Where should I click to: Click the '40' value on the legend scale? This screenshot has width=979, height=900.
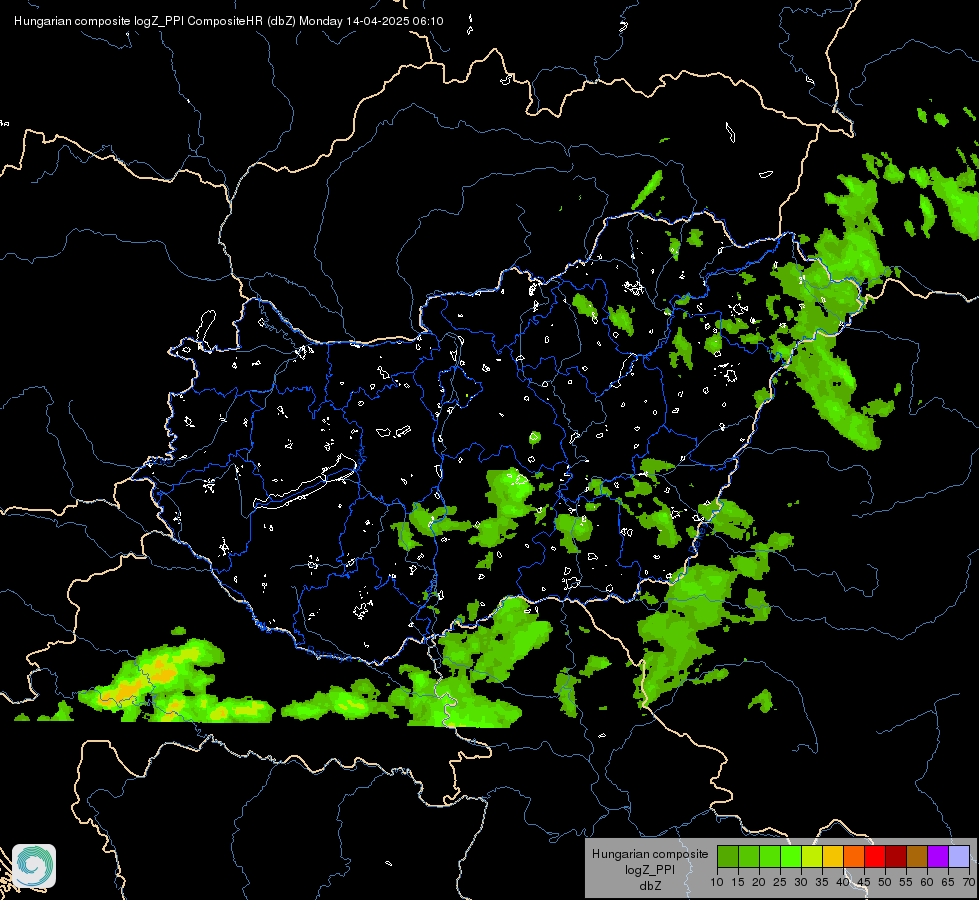click(843, 882)
